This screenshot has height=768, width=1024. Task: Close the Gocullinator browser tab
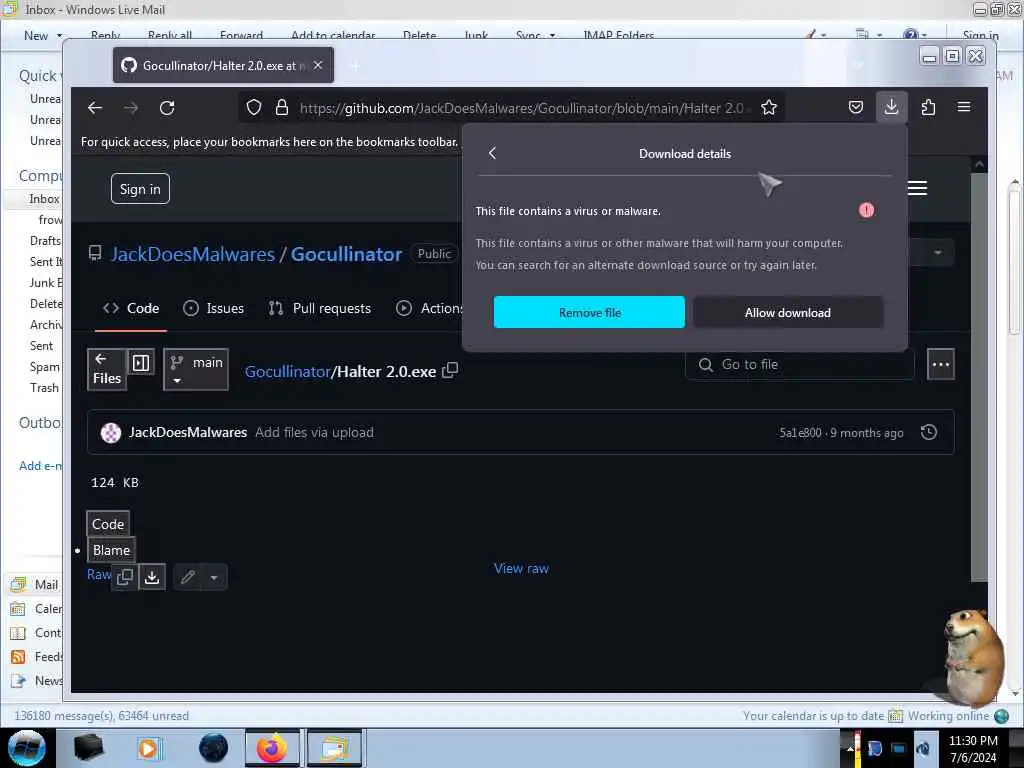317,65
